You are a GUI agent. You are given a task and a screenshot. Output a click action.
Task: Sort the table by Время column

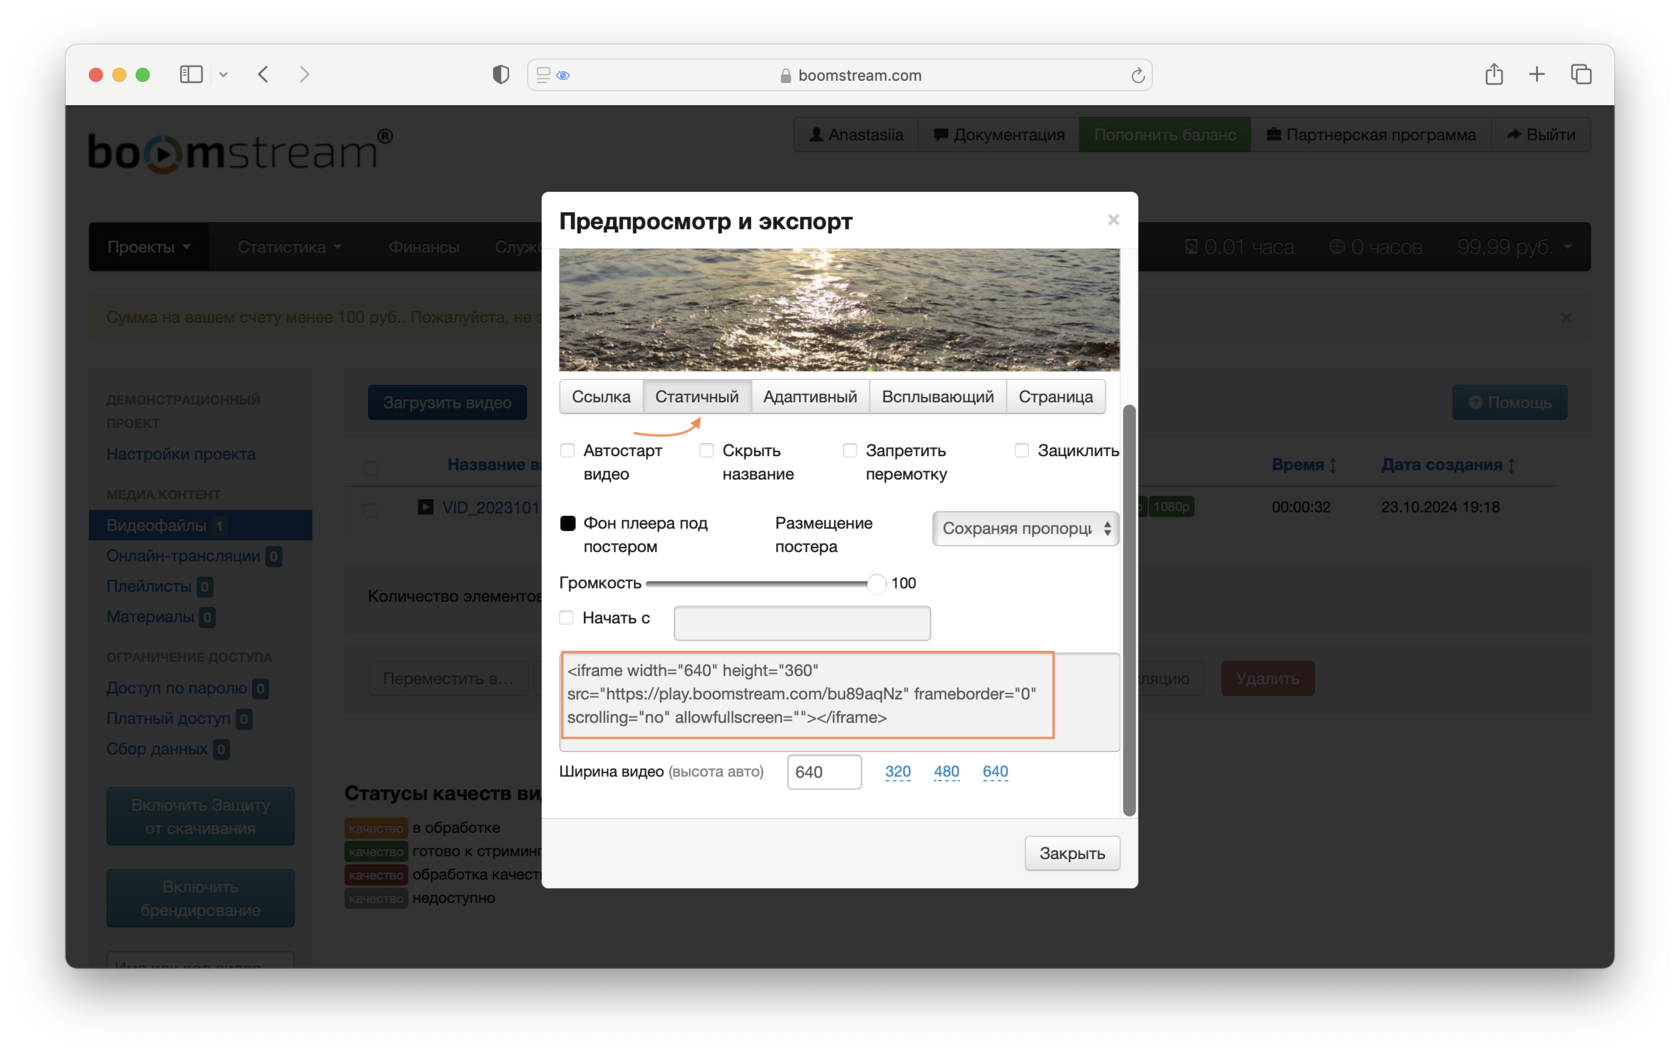(1304, 465)
